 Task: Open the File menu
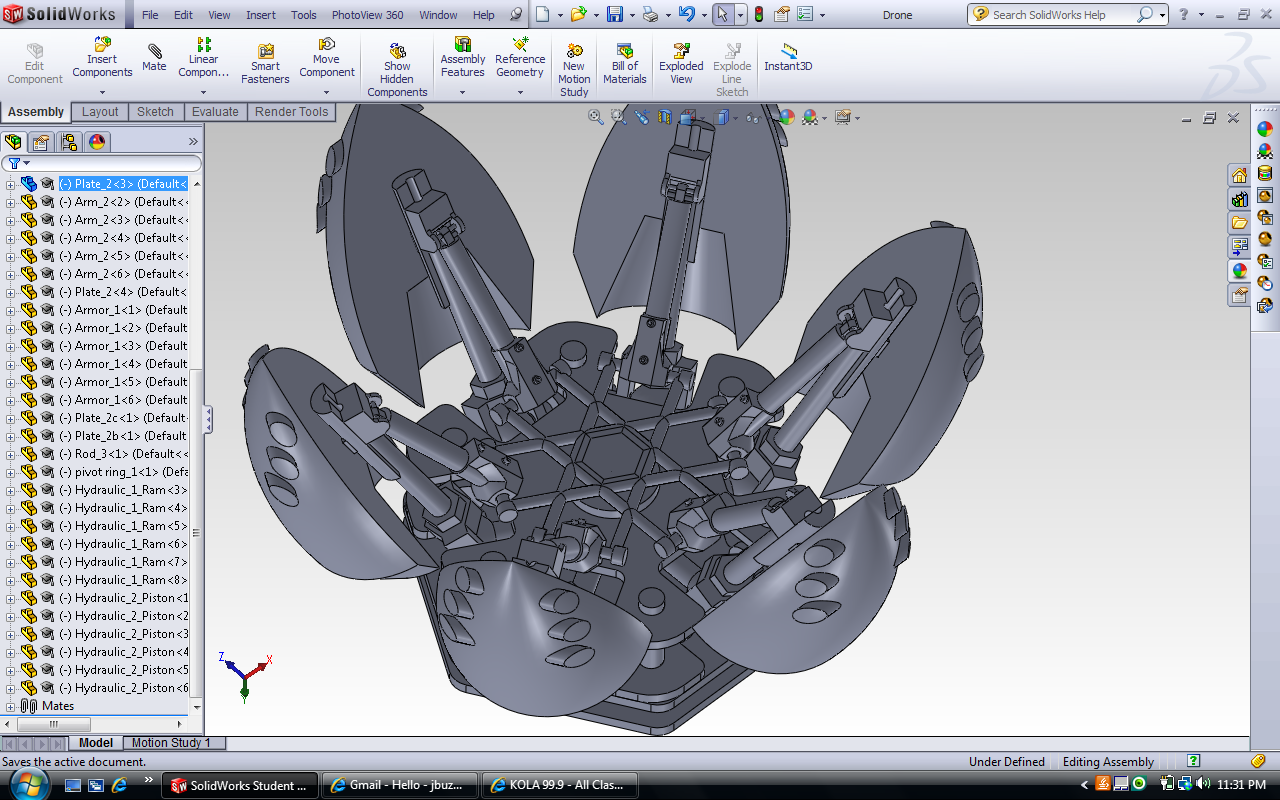click(x=150, y=15)
